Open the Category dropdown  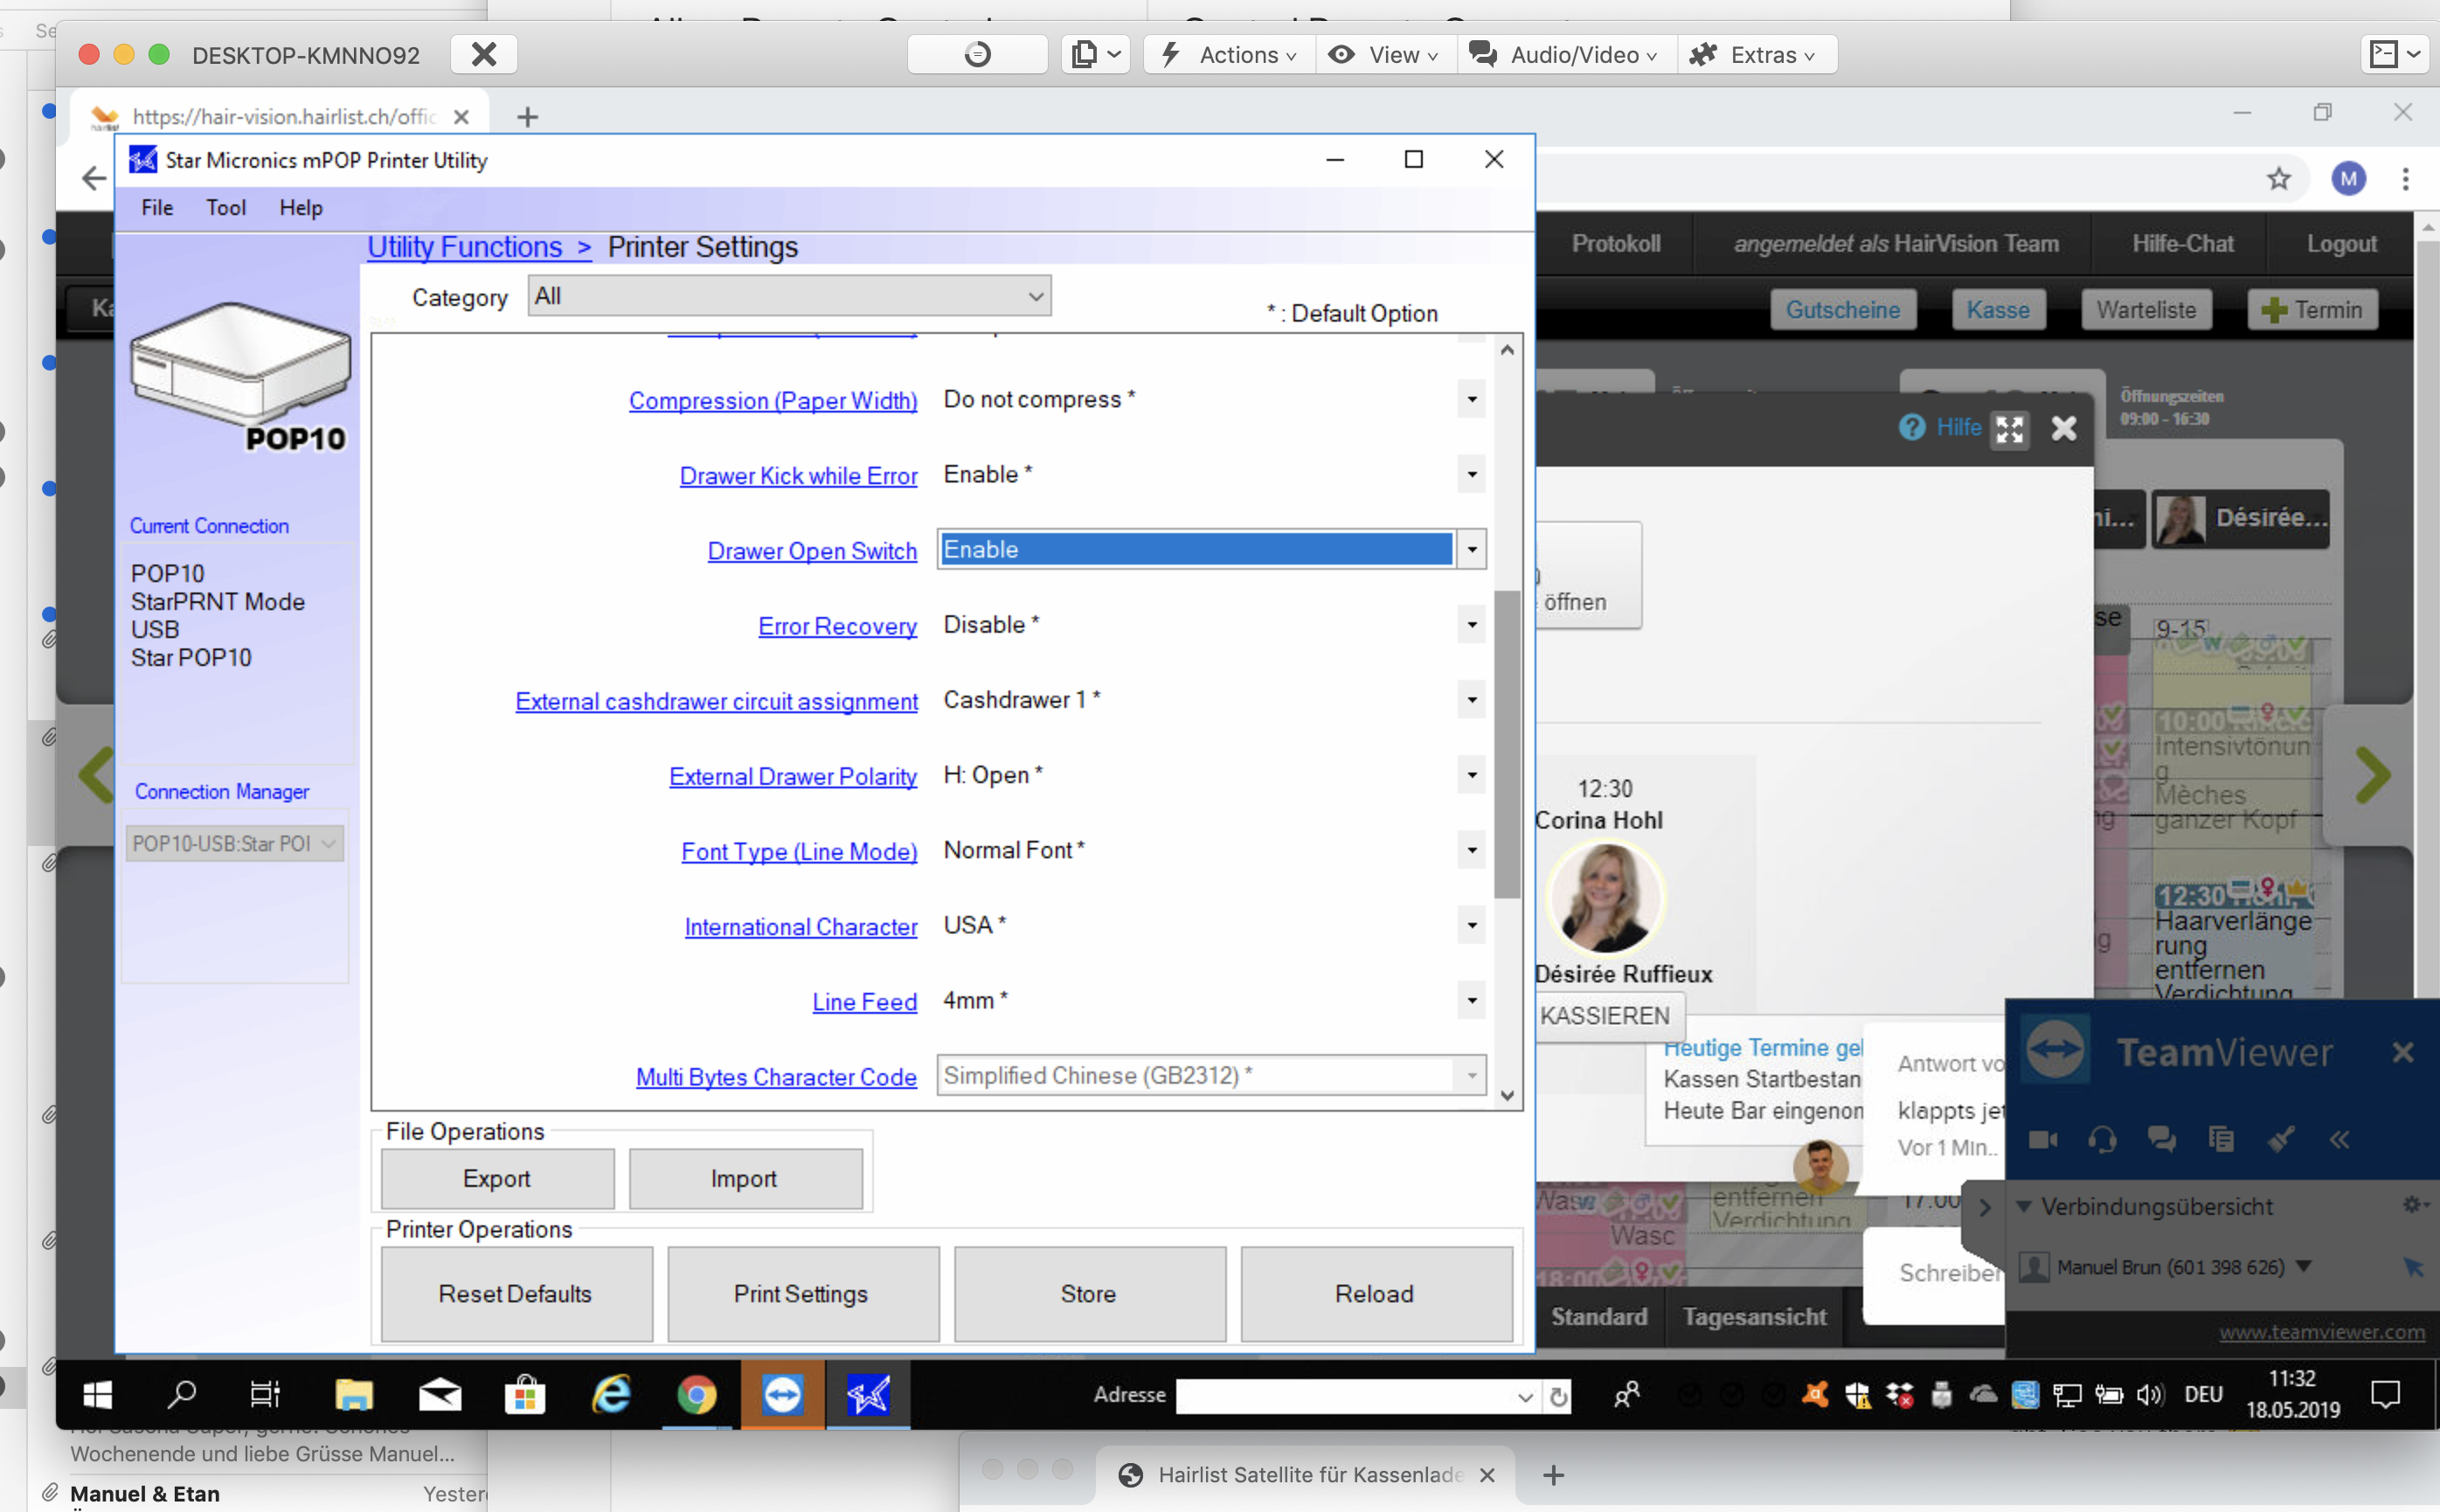coord(789,296)
